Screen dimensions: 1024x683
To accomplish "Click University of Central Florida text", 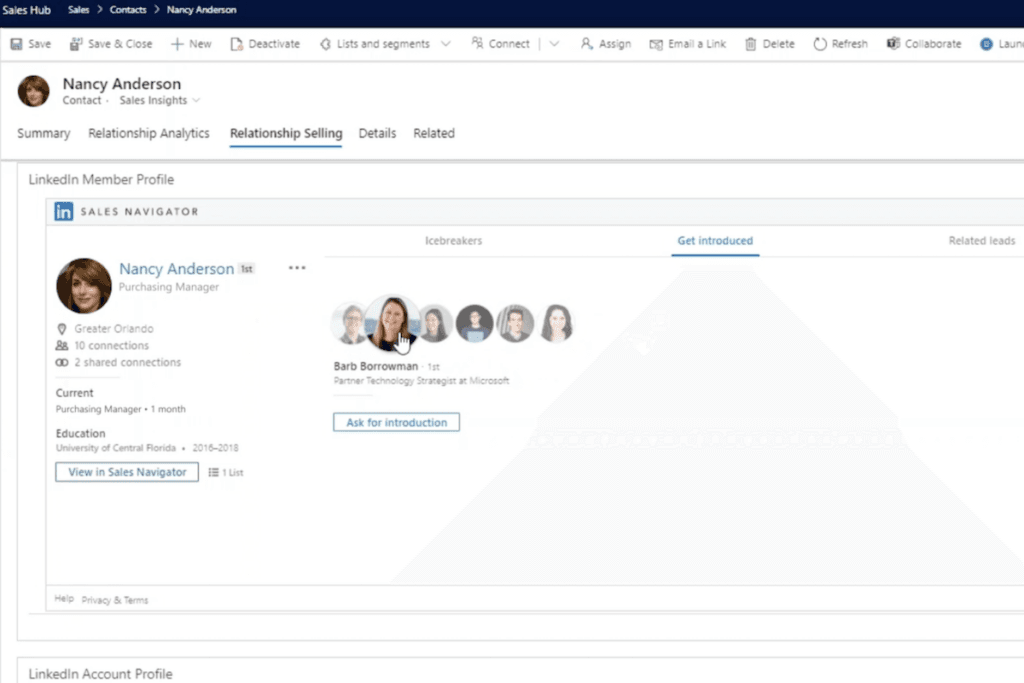I will point(116,448).
